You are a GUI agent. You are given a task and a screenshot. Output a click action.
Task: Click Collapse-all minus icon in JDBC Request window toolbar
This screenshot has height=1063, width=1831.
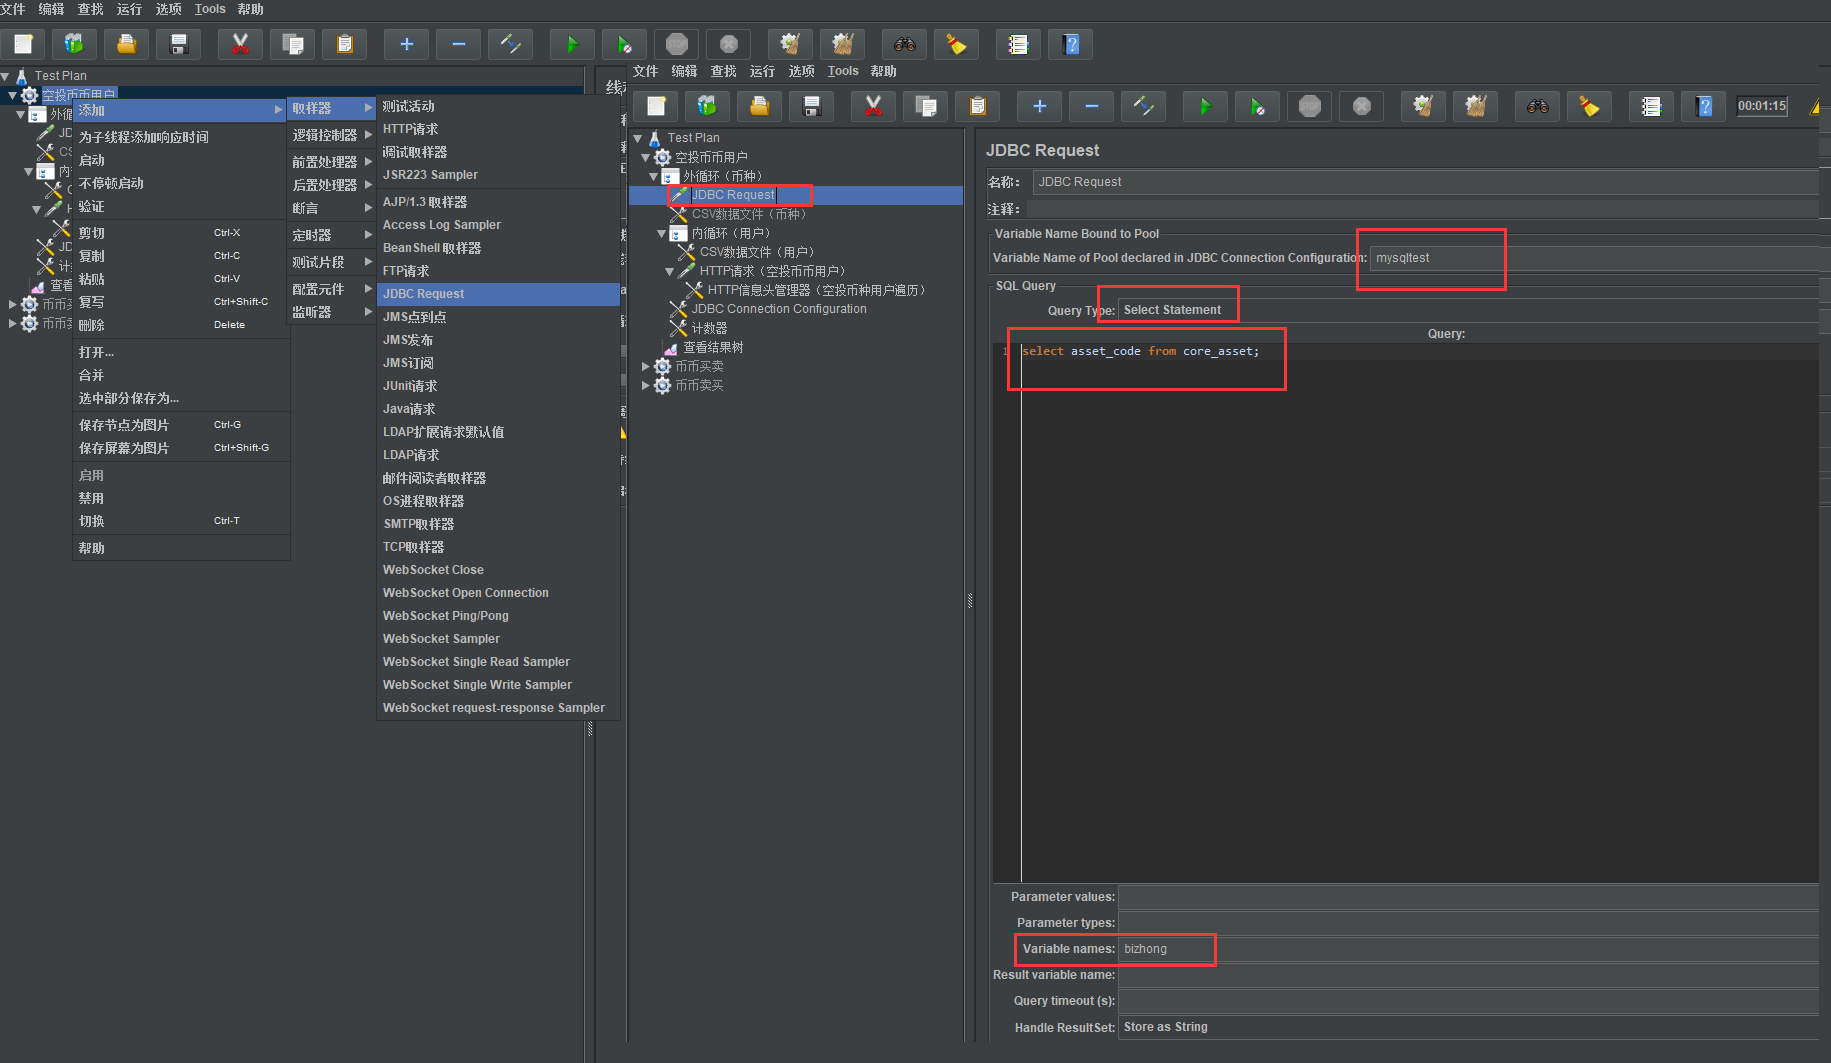[1092, 106]
